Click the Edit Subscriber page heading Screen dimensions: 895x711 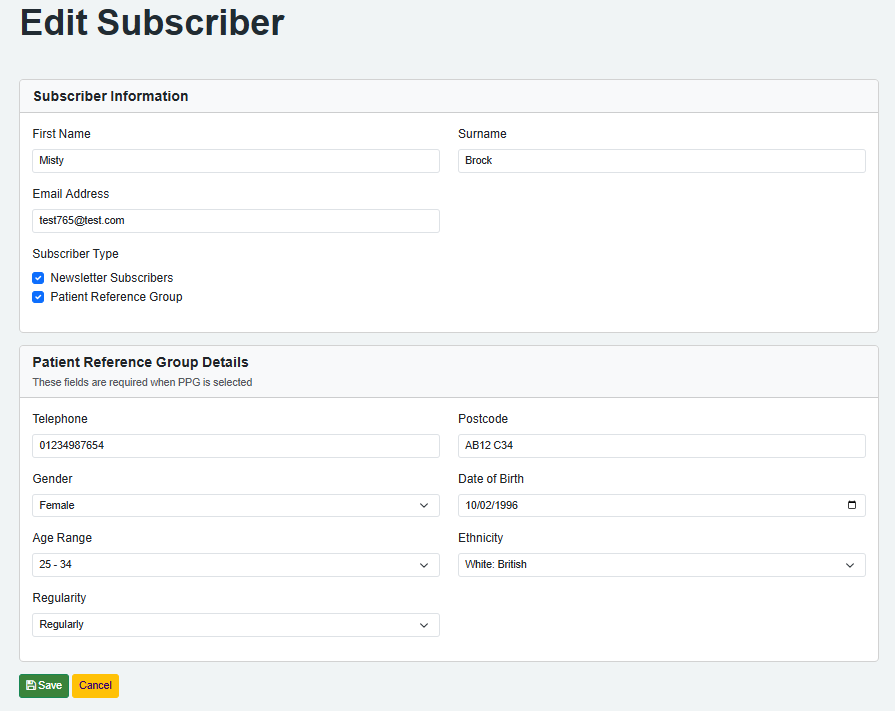pos(152,23)
